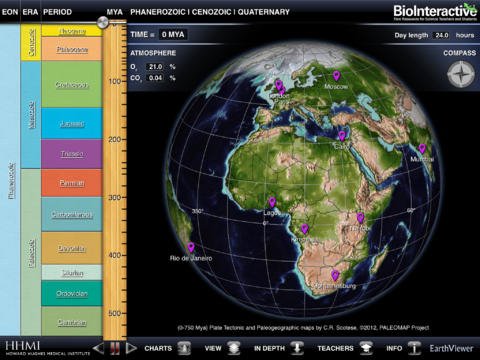Click the timeline slider knob
This screenshot has width=480, height=360.
point(103,23)
